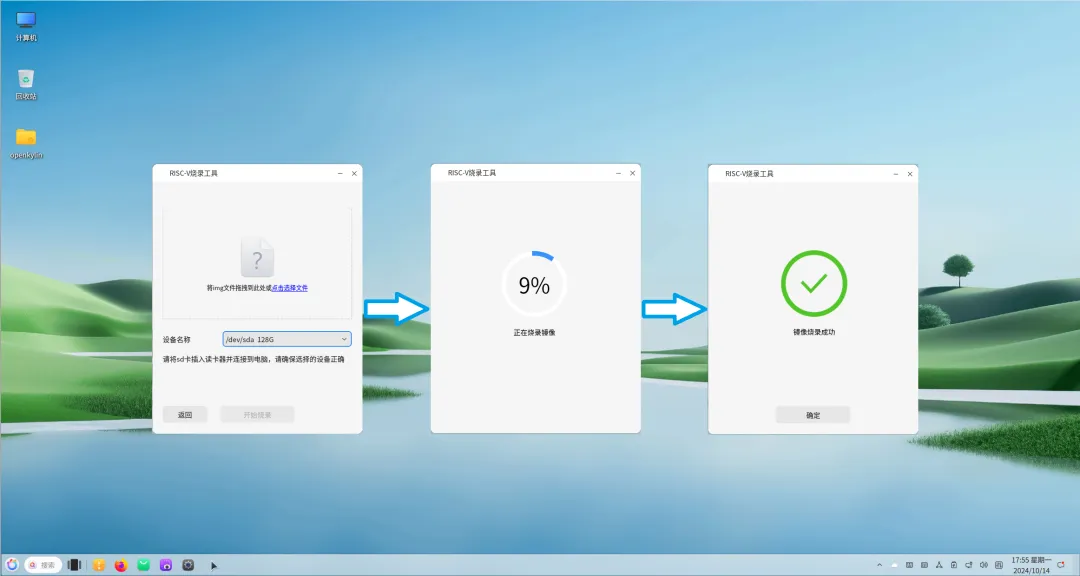Expand the /dev/sda 128G device dropdown
Viewport: 1080px width, 576px height.
(287, 339)
